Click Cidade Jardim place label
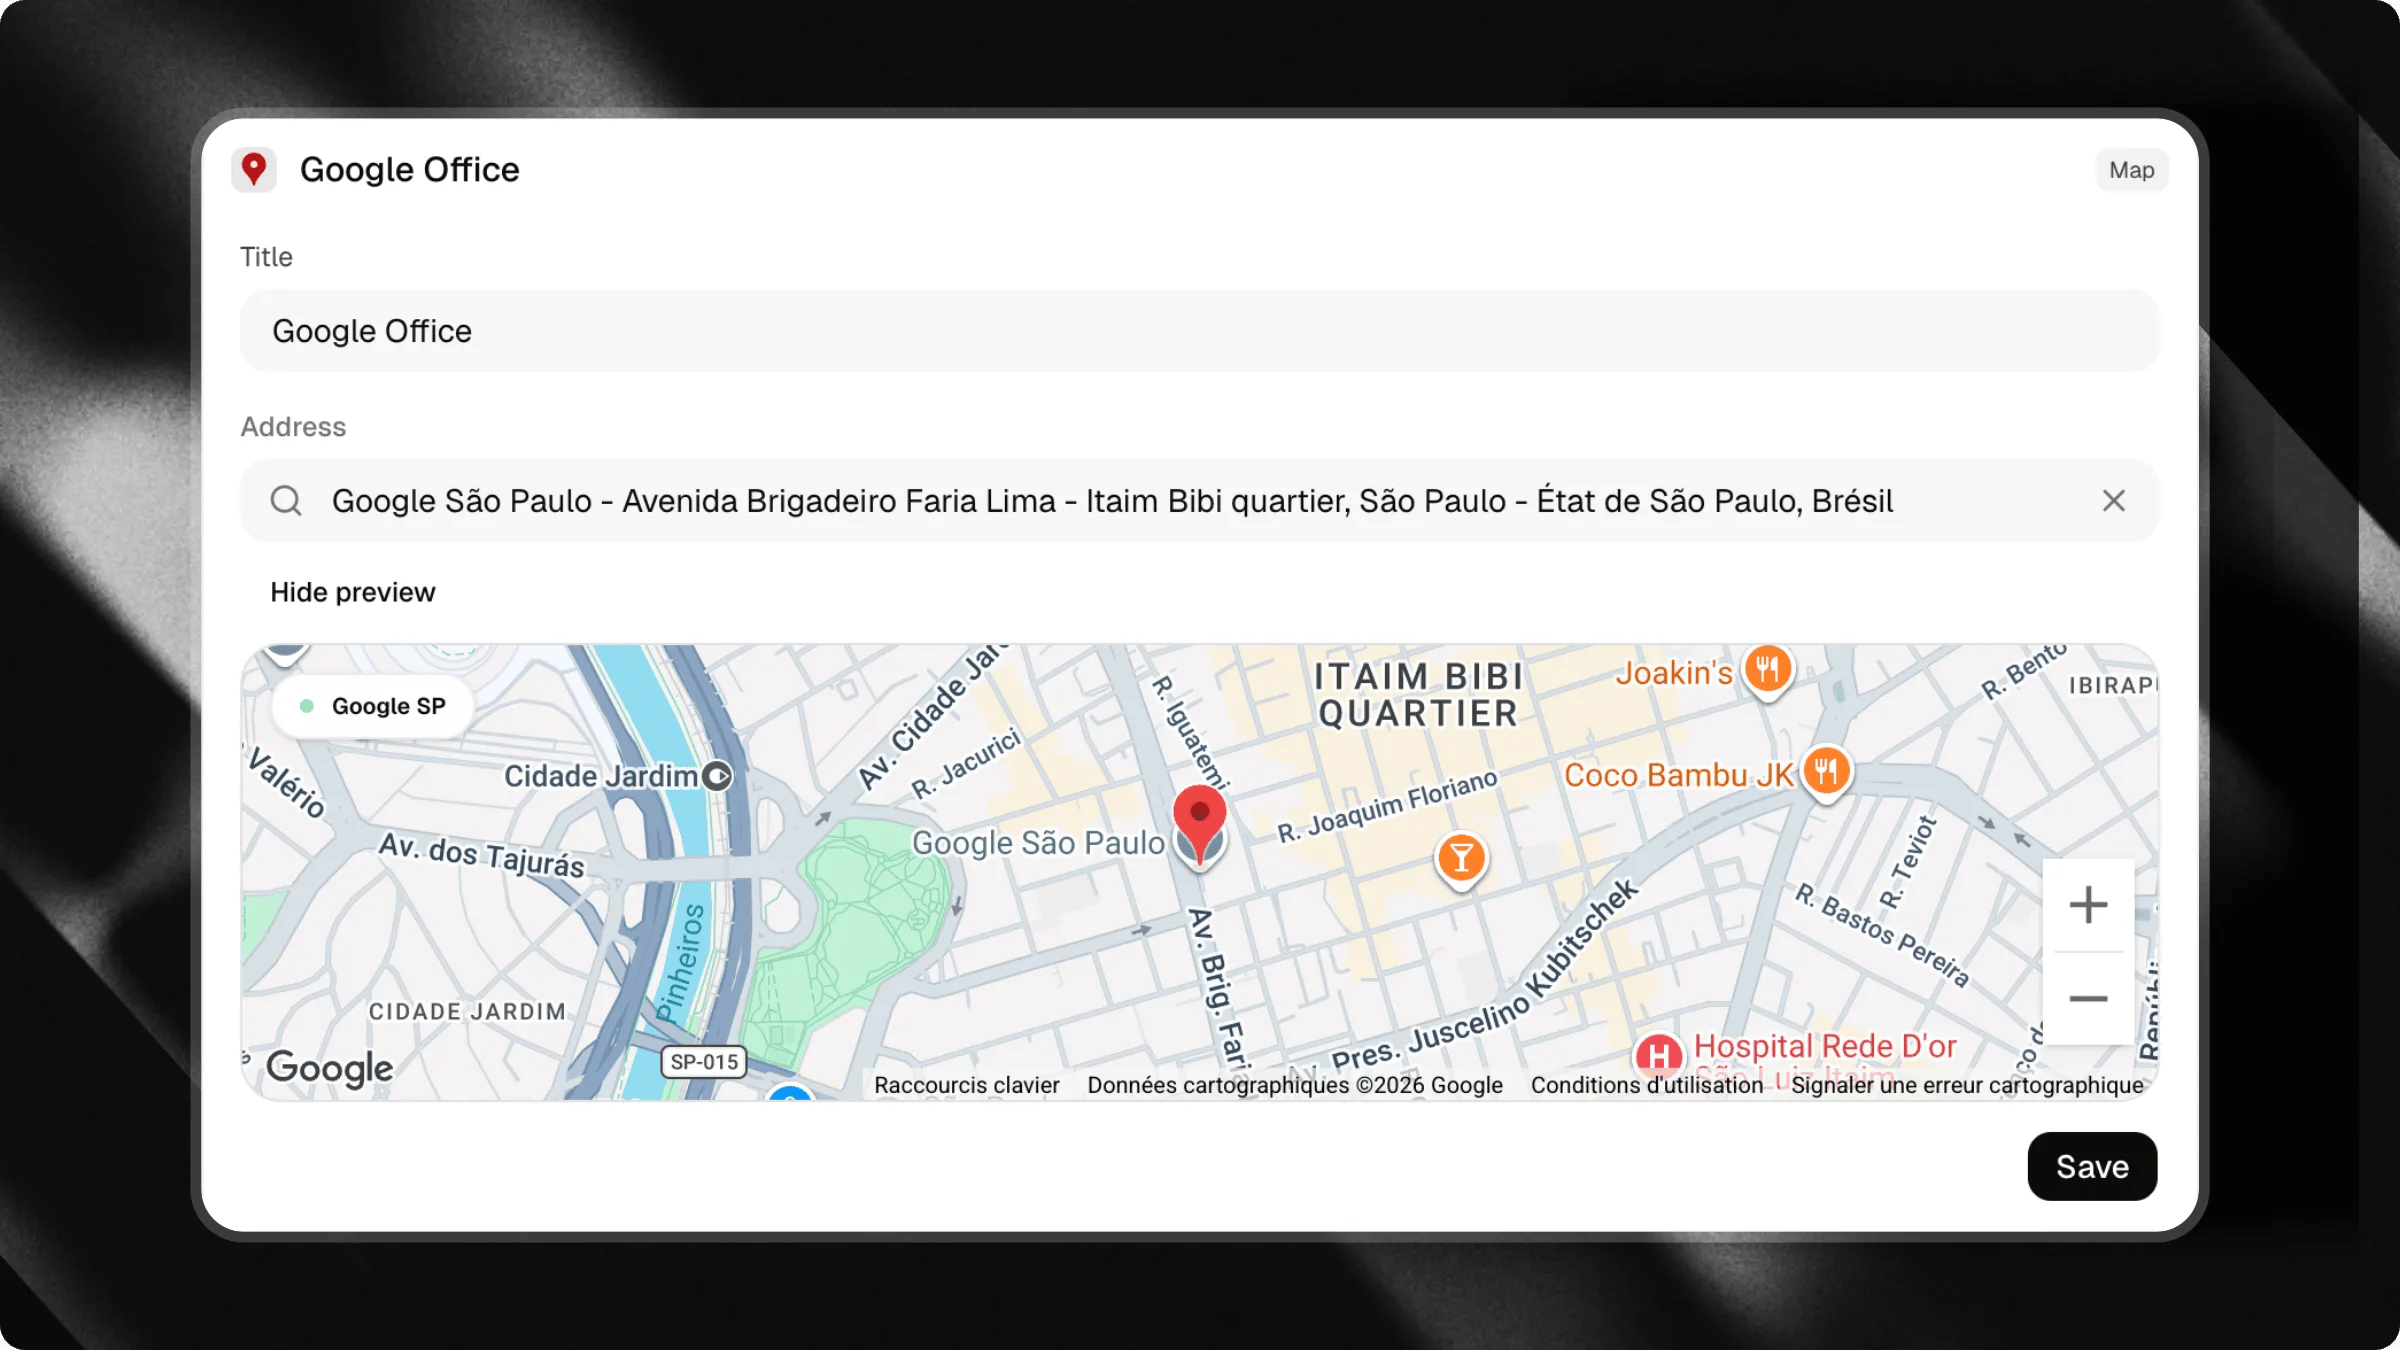This screenshot has width=2400, height=1350. (x=600, y=776)
